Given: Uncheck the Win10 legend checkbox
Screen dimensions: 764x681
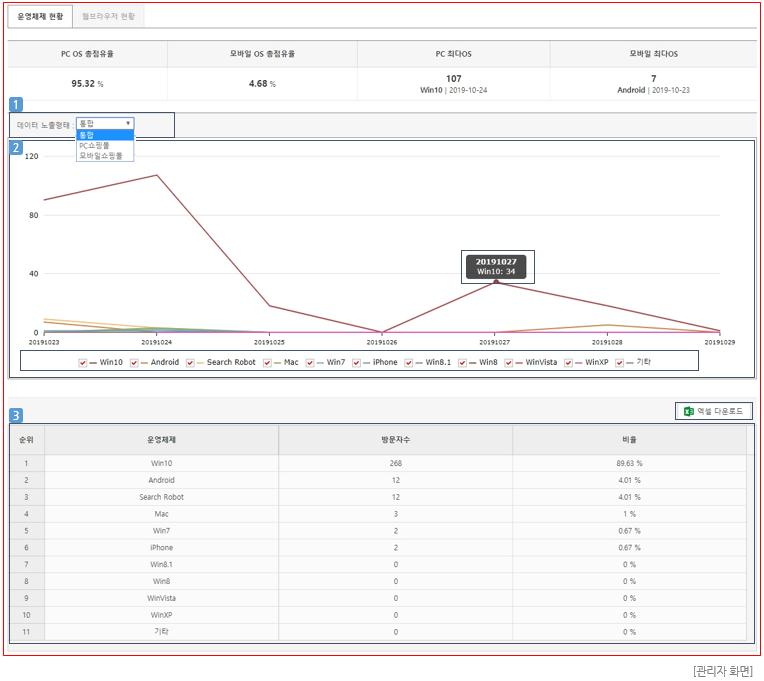Looking at the screenshot, I should pyautogui.click(x=83, y=363).
